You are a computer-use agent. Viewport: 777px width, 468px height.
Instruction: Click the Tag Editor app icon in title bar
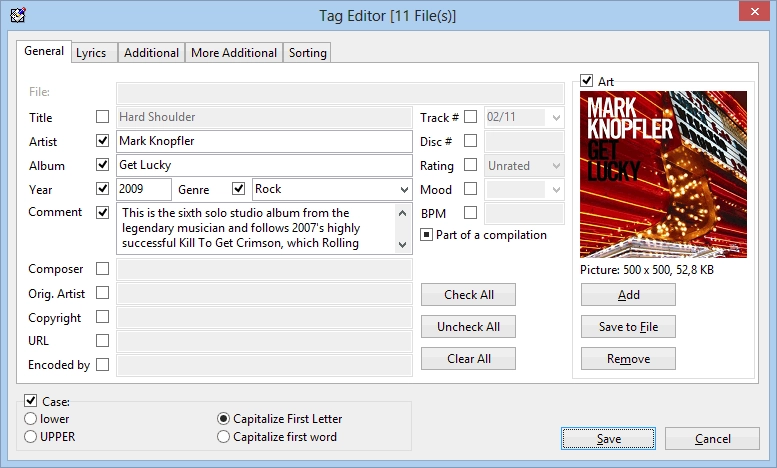[x=18, y=15]
